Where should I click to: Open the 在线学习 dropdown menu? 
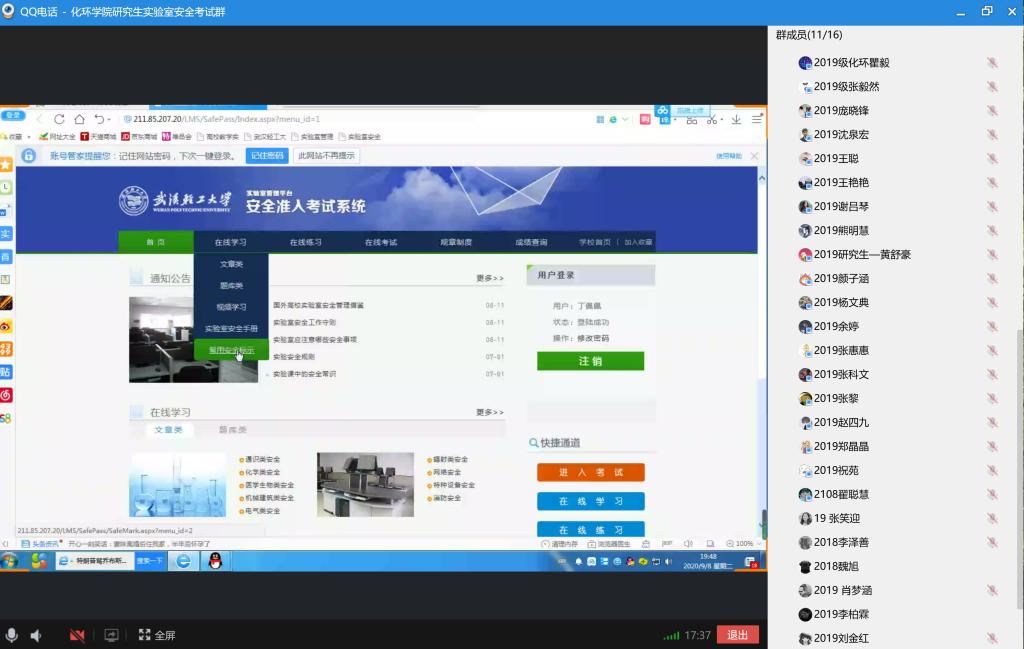click(x=230, y=242)
